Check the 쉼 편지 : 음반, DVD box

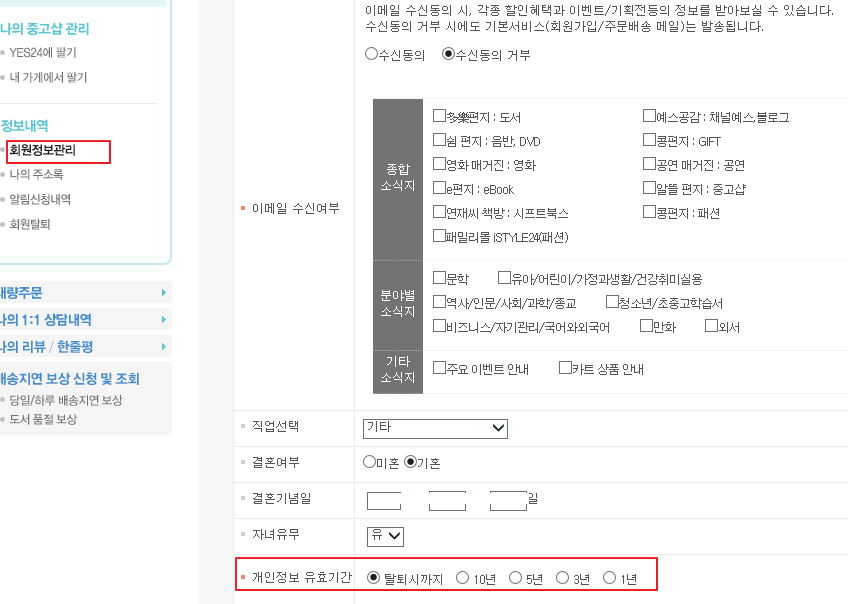pyautogui.click(x=439, y=140)
